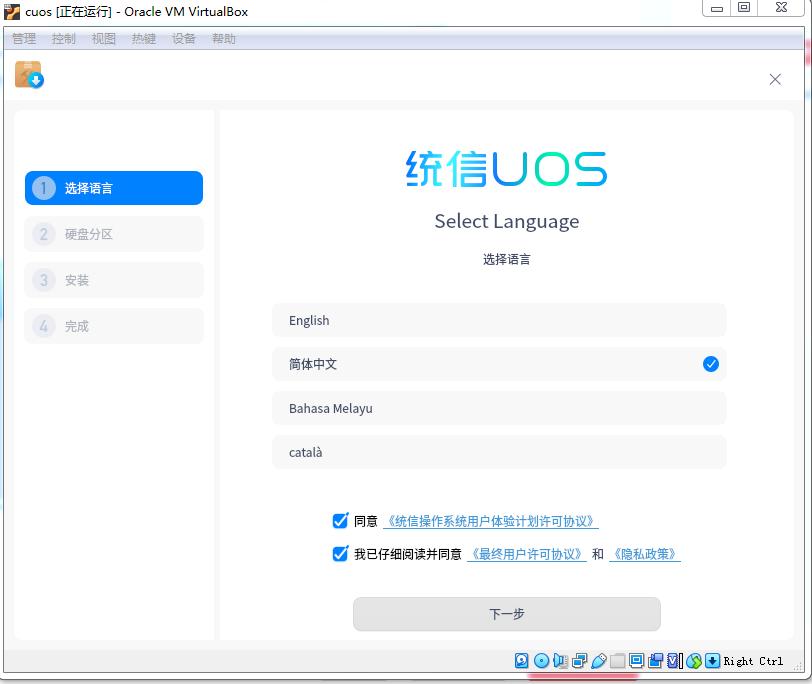Click the optical disc status icon
The height and width of the screenshot is (684, 812).
tap(540, 661)
